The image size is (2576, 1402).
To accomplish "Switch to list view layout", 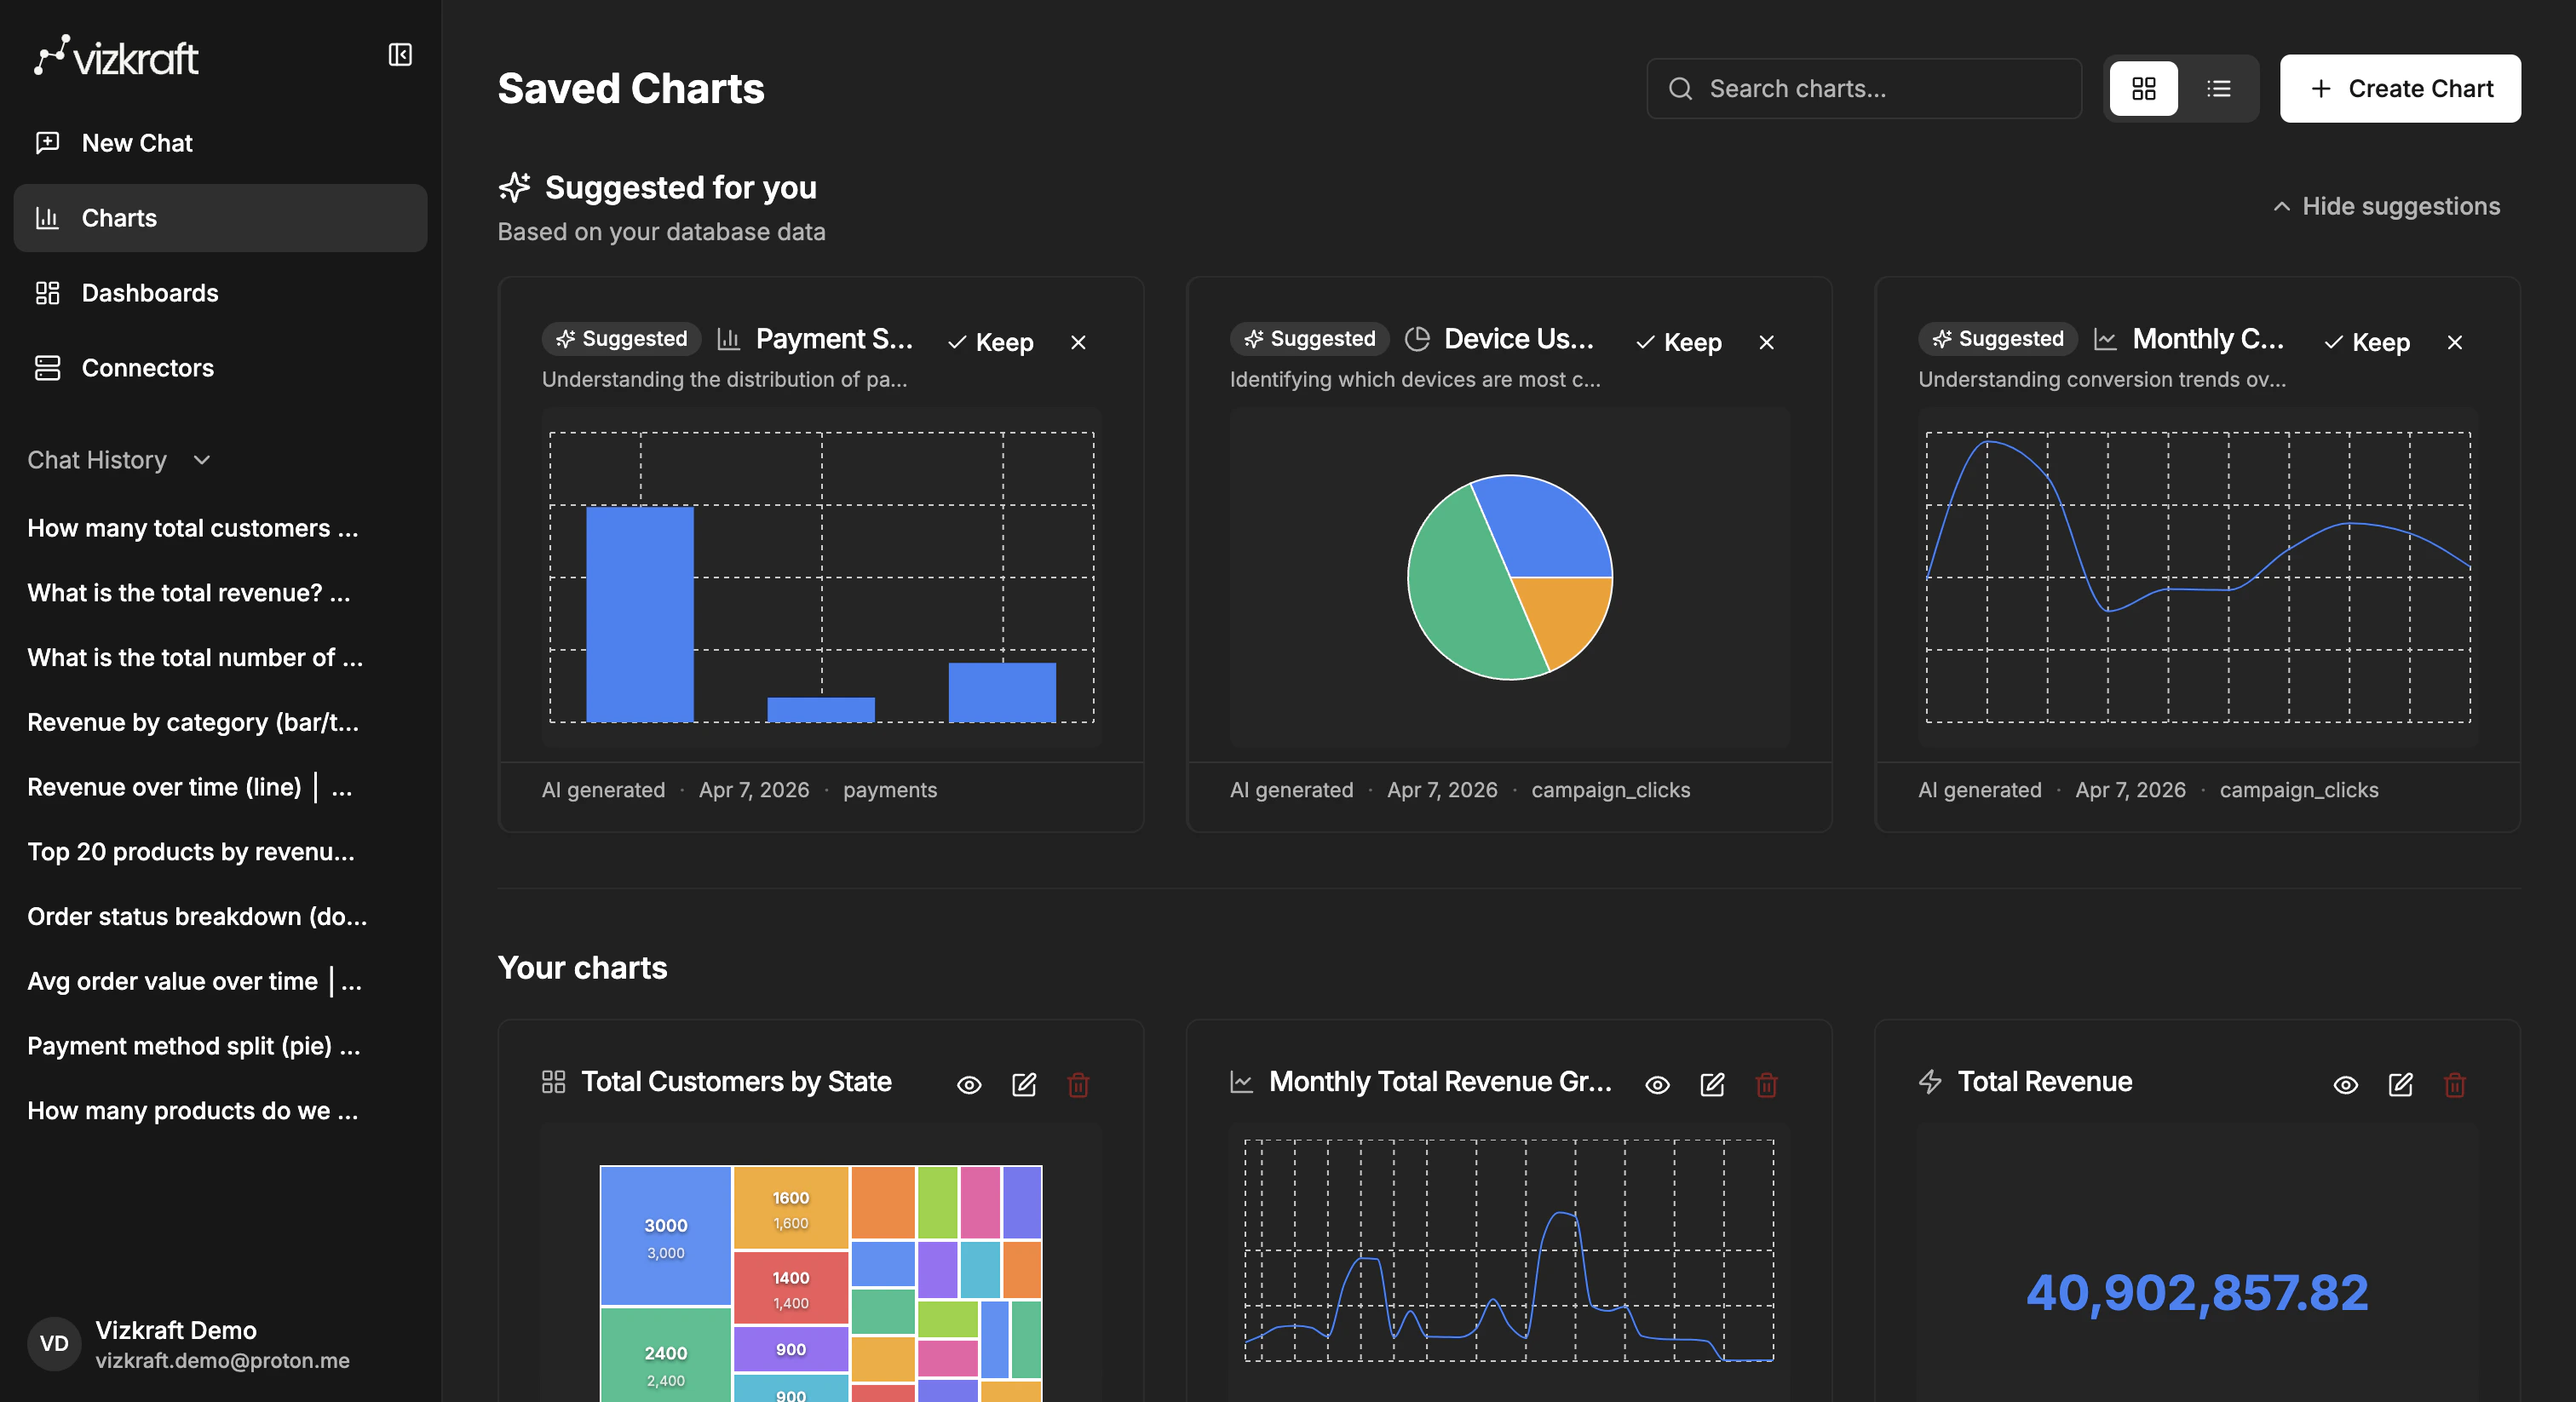I will (2218, 88).
